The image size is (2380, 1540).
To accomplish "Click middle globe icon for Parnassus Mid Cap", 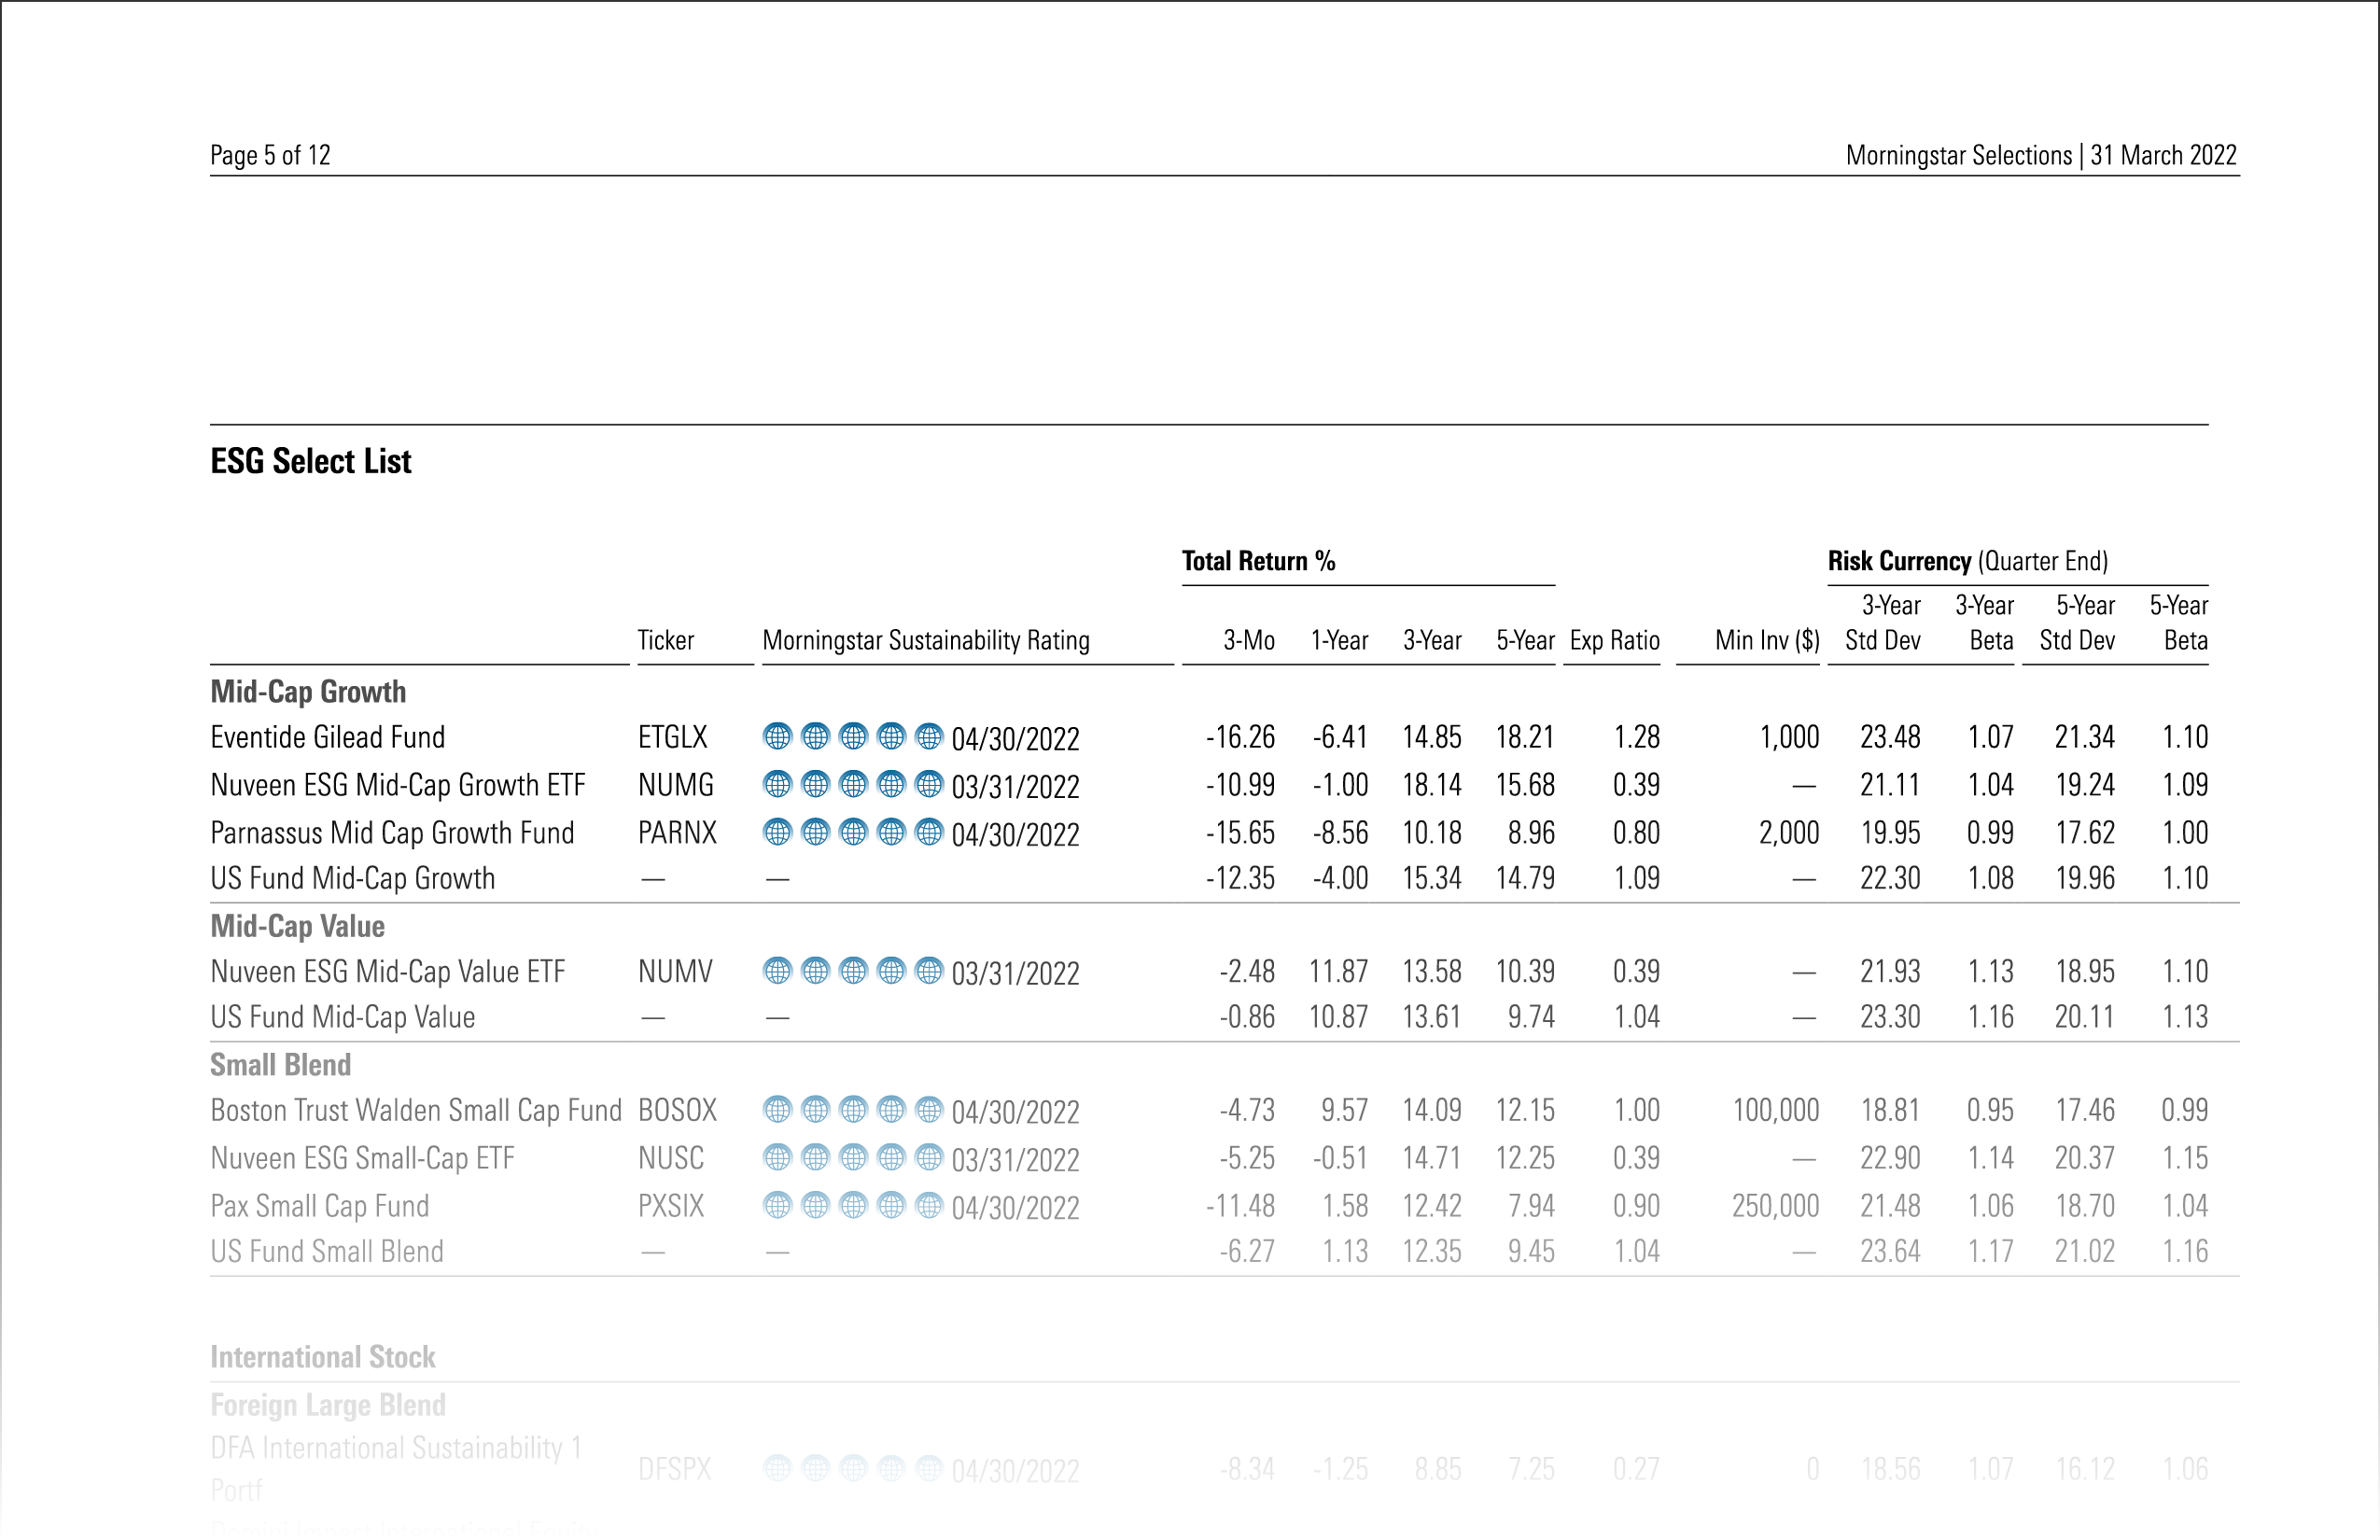I will point(853,833).
